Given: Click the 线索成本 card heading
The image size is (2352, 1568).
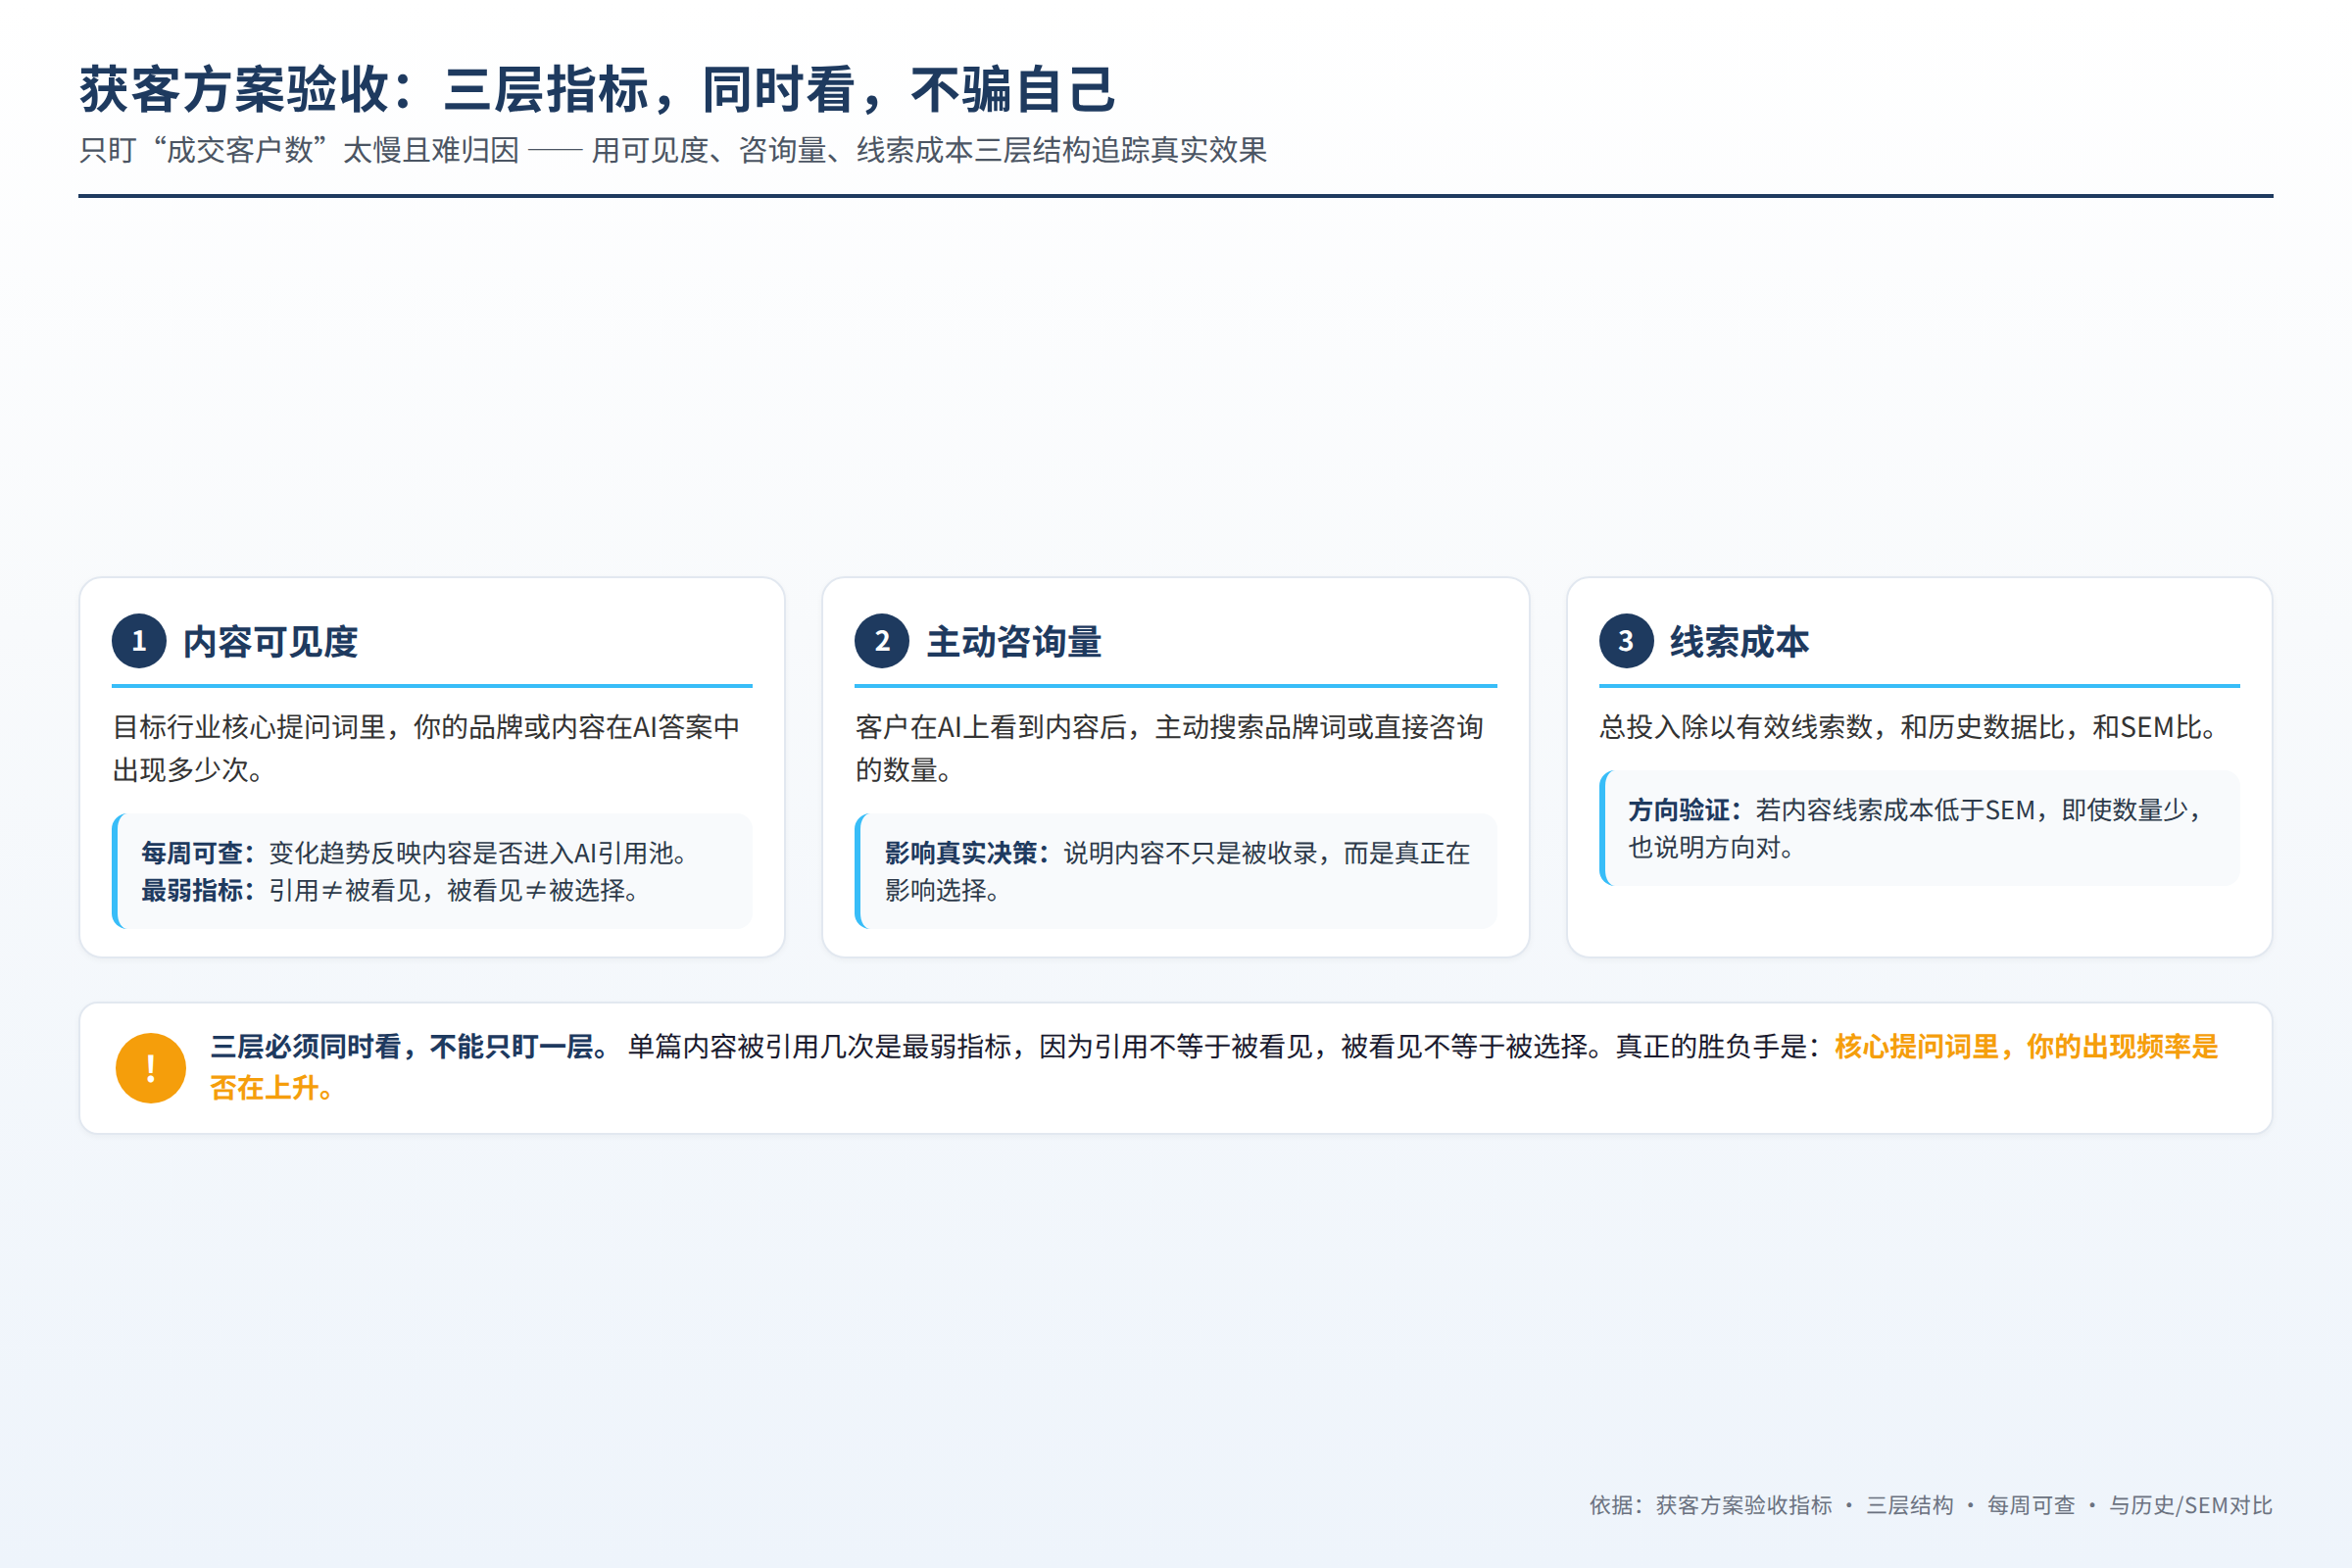Looking at the screenshot, I should click(x=1739, y=642).
